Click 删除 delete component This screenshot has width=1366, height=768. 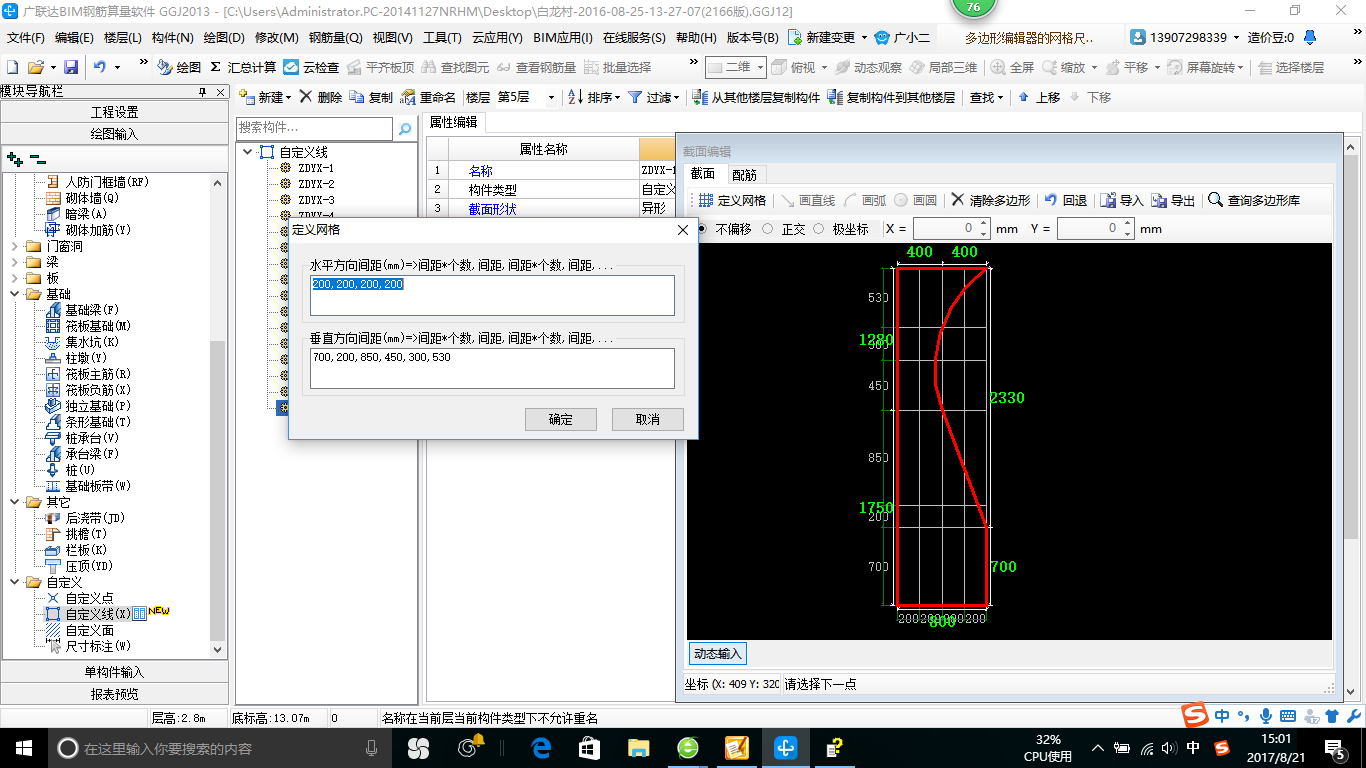click(321, 97)
